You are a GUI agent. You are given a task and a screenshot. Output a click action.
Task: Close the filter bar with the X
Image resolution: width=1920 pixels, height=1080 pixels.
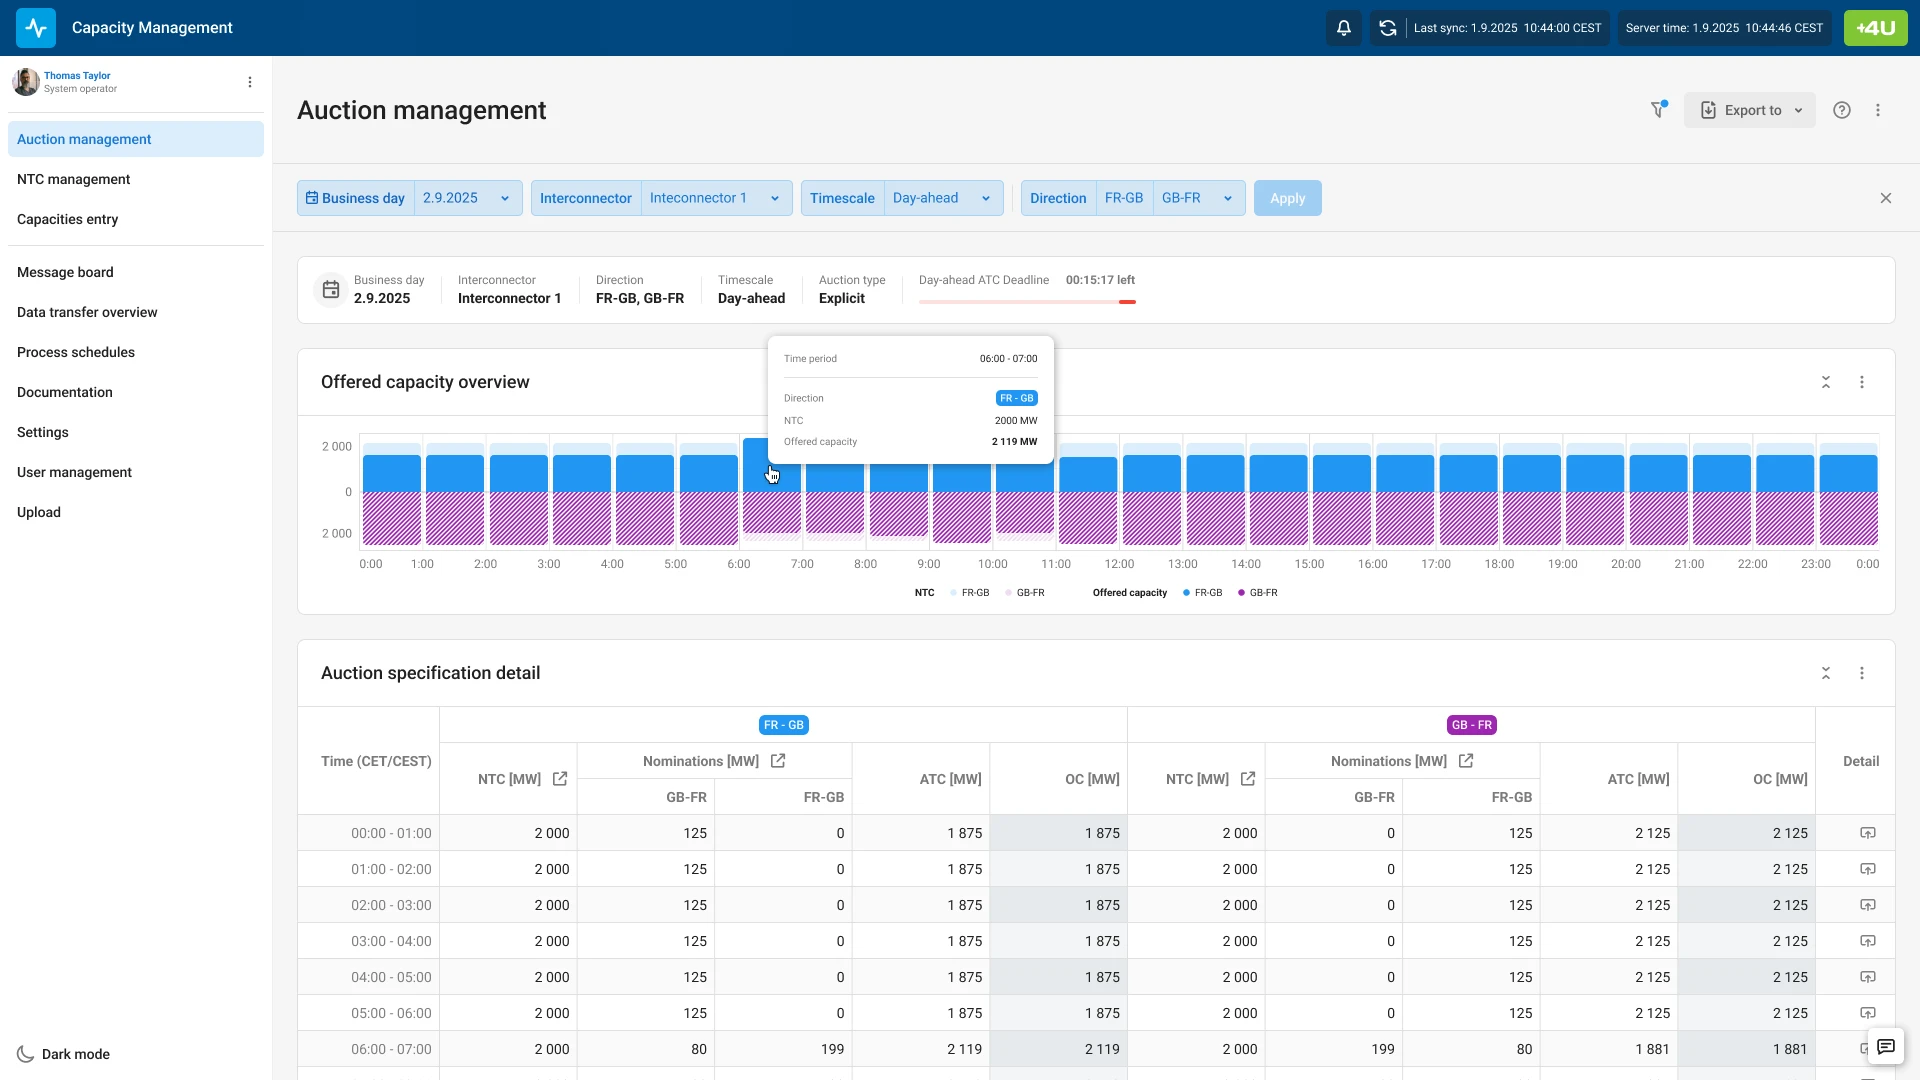[1886, 198]
